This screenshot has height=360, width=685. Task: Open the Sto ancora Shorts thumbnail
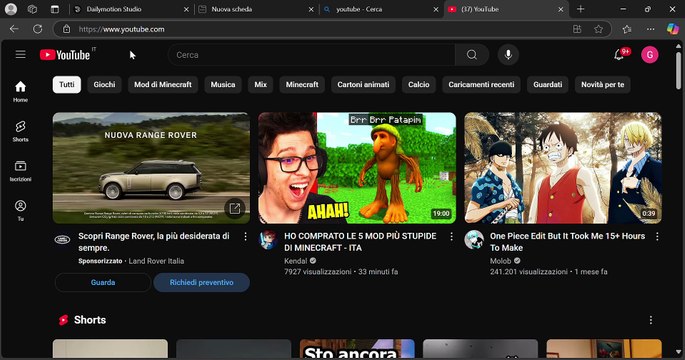pyautogui.click(x=357, y=349)
